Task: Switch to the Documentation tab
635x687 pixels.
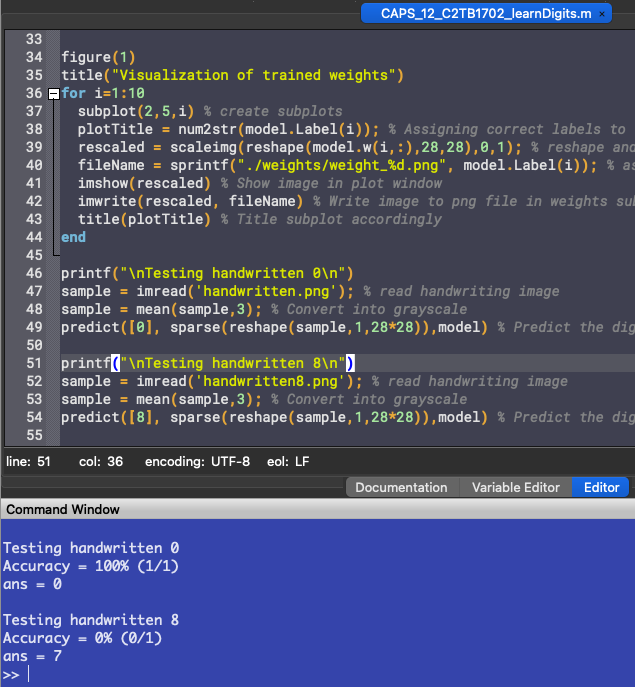Action: click(x=401, y=487)
